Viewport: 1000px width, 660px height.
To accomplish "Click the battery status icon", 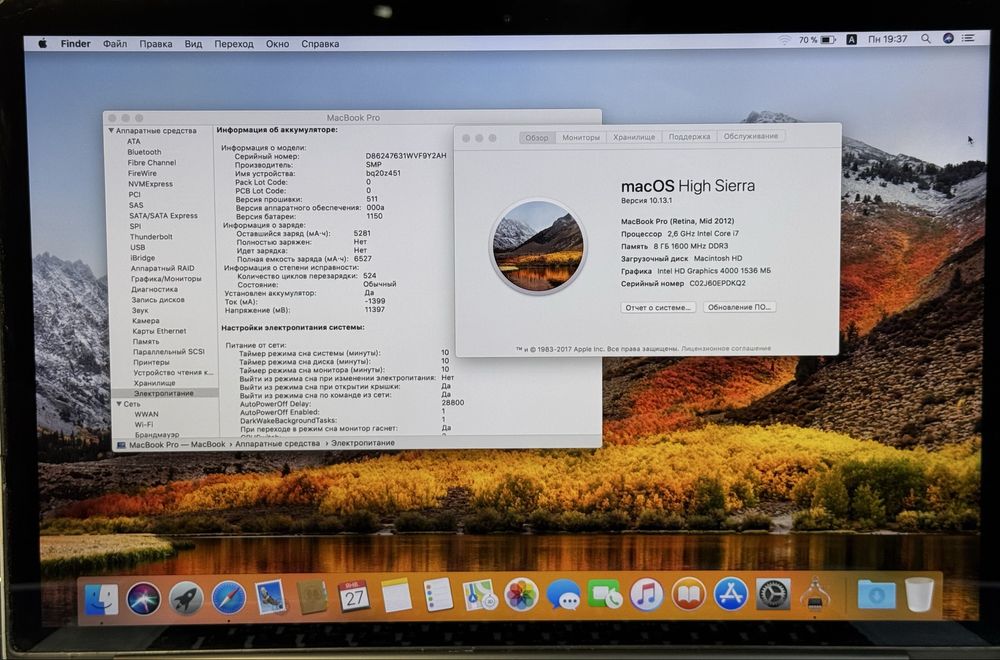I will (828, 40).
